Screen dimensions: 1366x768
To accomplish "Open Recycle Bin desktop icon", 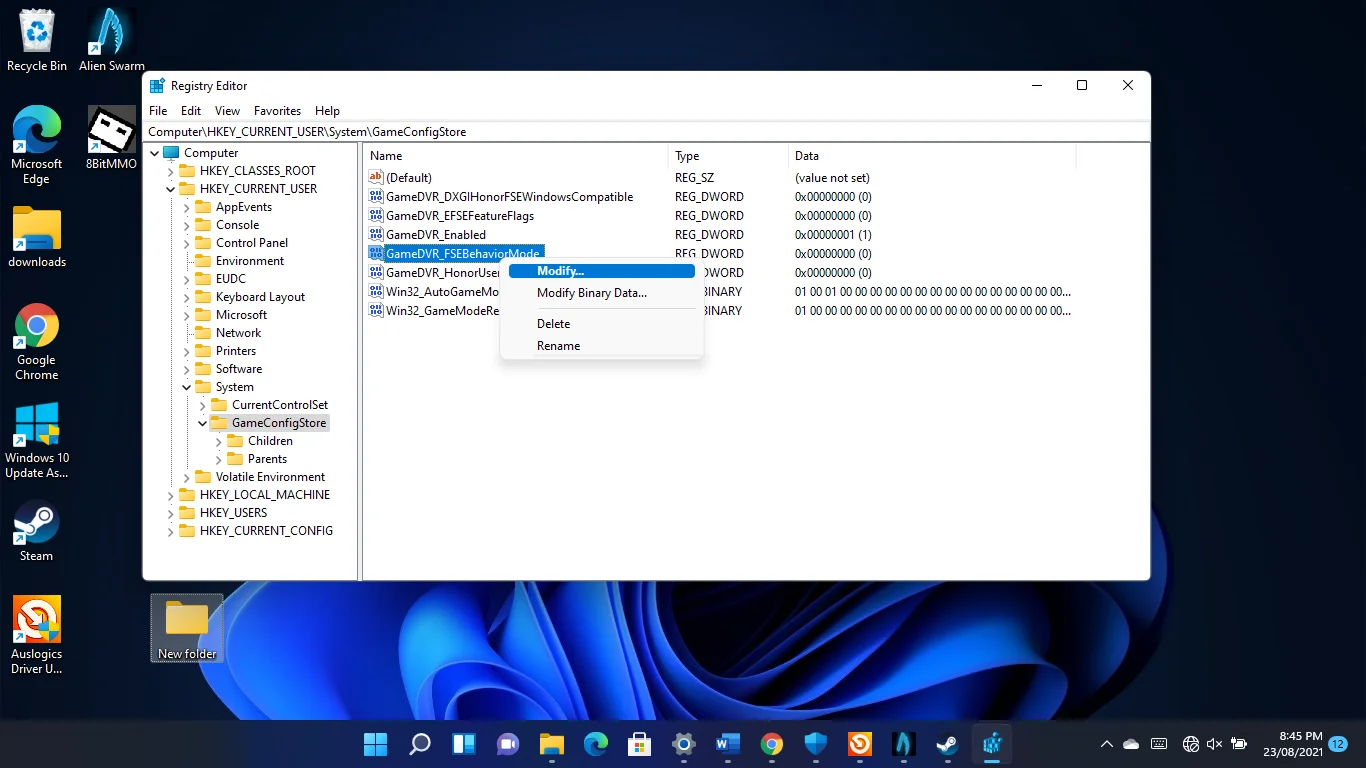I will [x=37, y=41].
